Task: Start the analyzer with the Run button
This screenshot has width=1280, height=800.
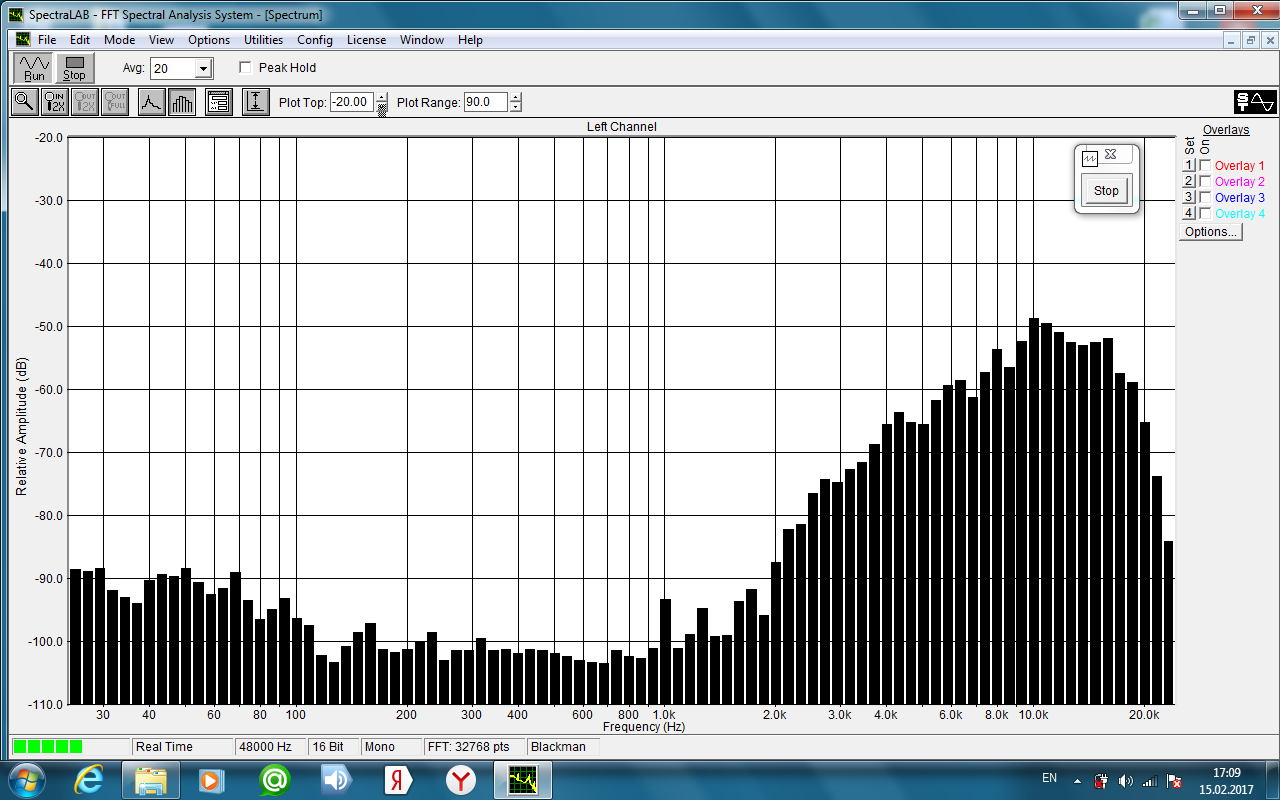Action: point(35,68)
